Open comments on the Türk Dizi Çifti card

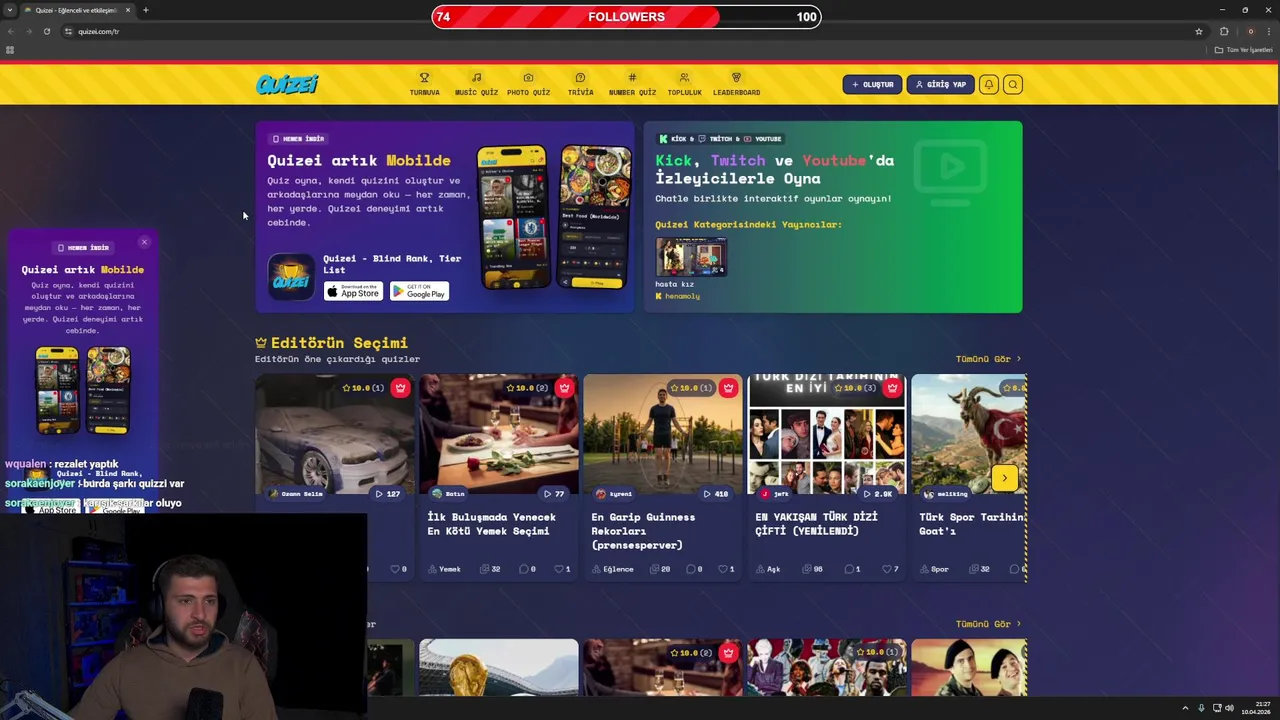coord(852,569)
